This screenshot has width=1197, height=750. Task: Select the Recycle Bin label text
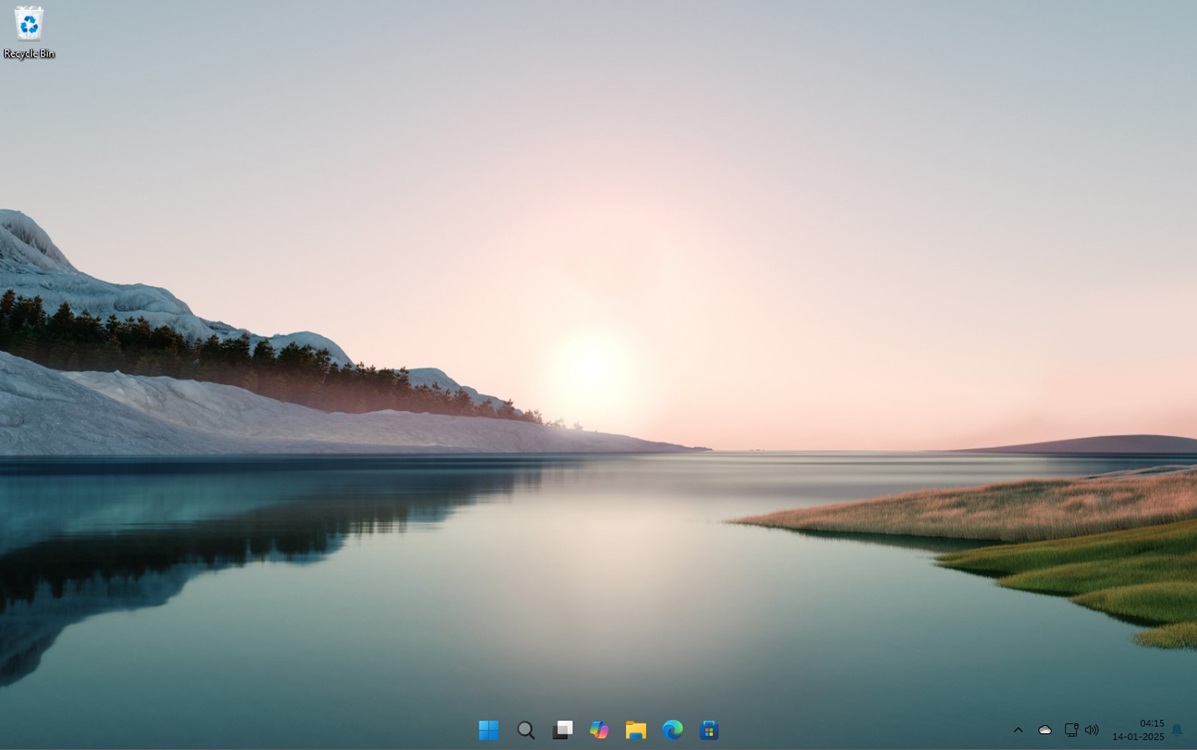click(x=28, y=55)
